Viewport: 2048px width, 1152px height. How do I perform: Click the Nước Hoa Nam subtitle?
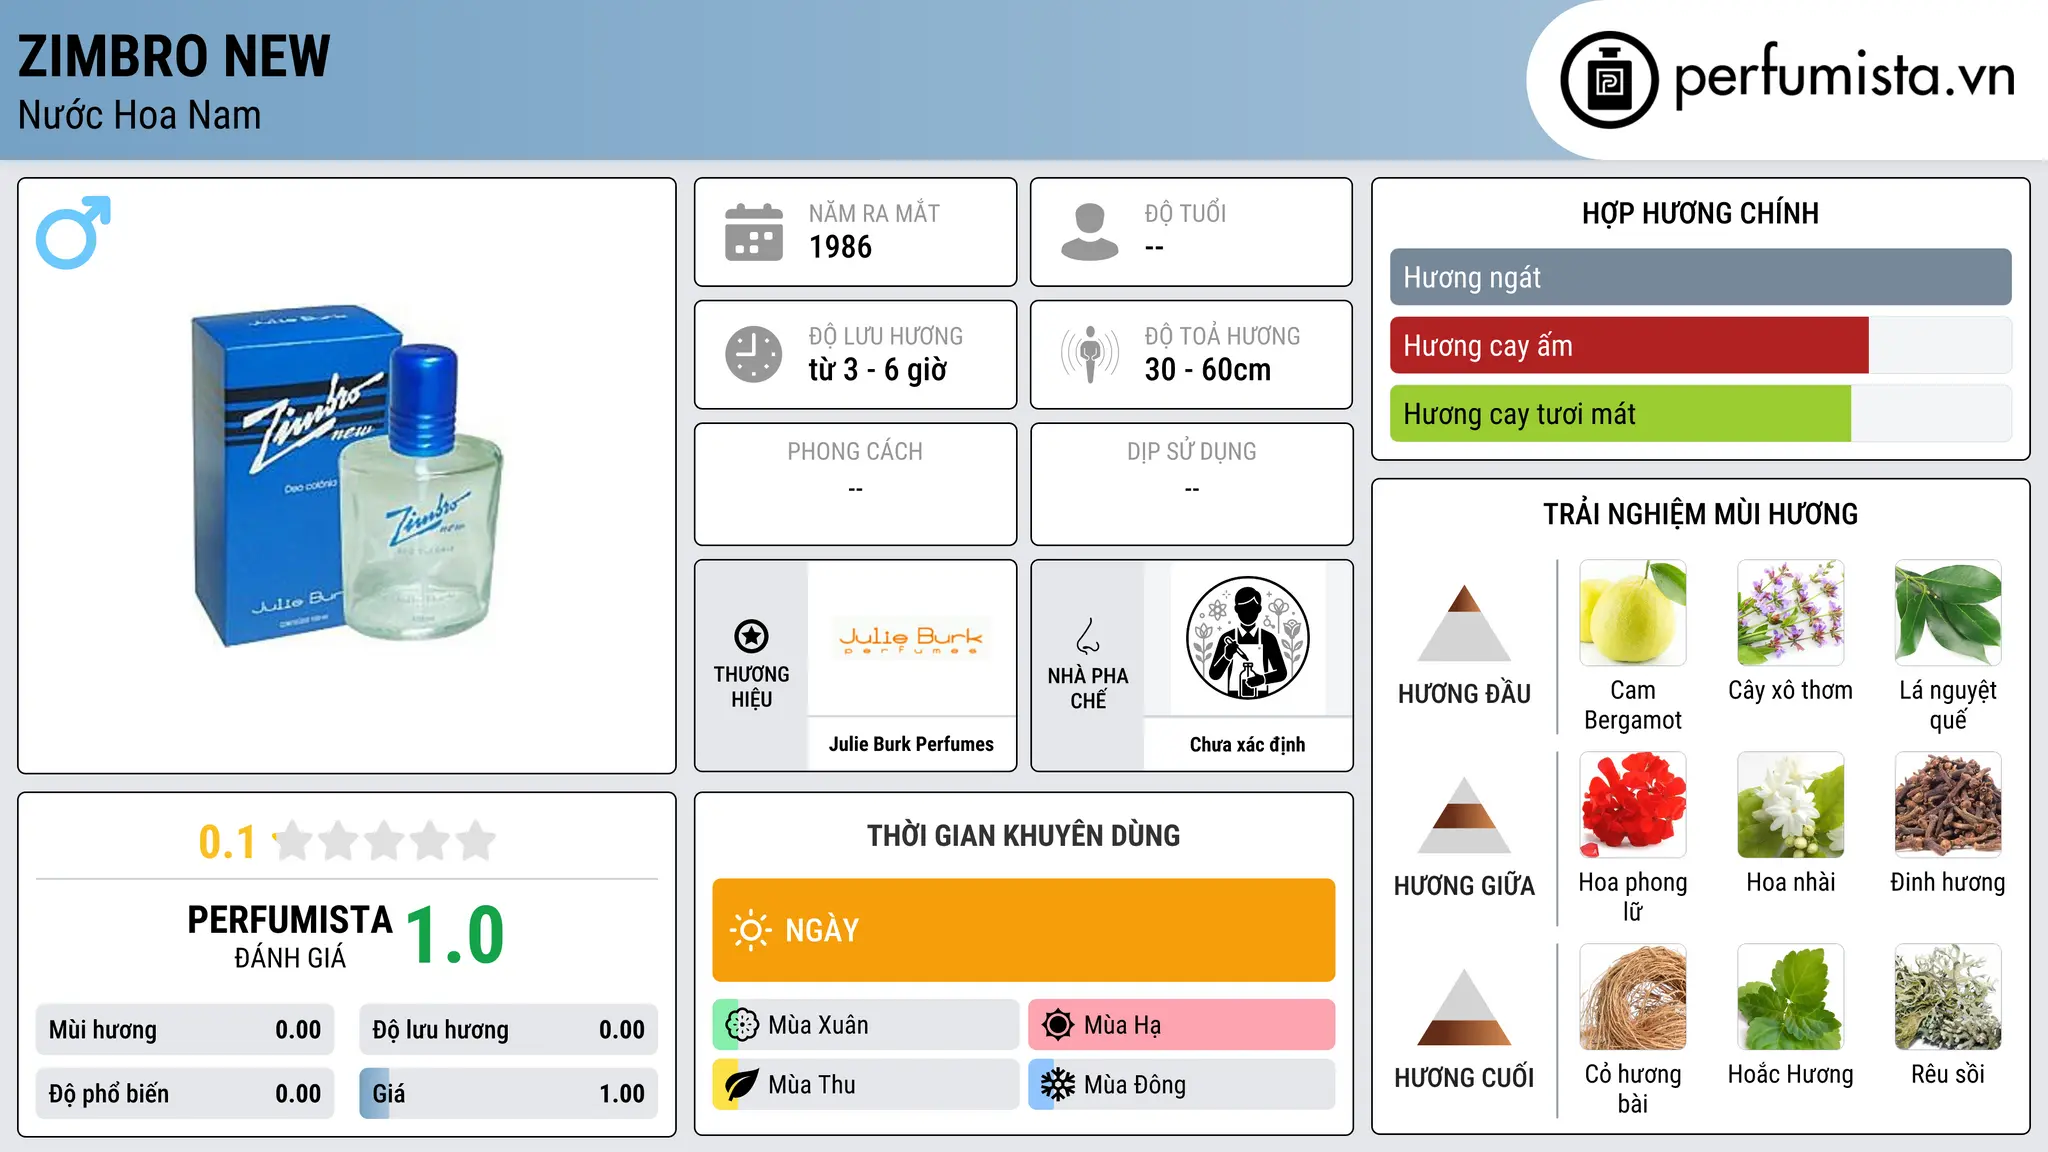coord(139,115)
